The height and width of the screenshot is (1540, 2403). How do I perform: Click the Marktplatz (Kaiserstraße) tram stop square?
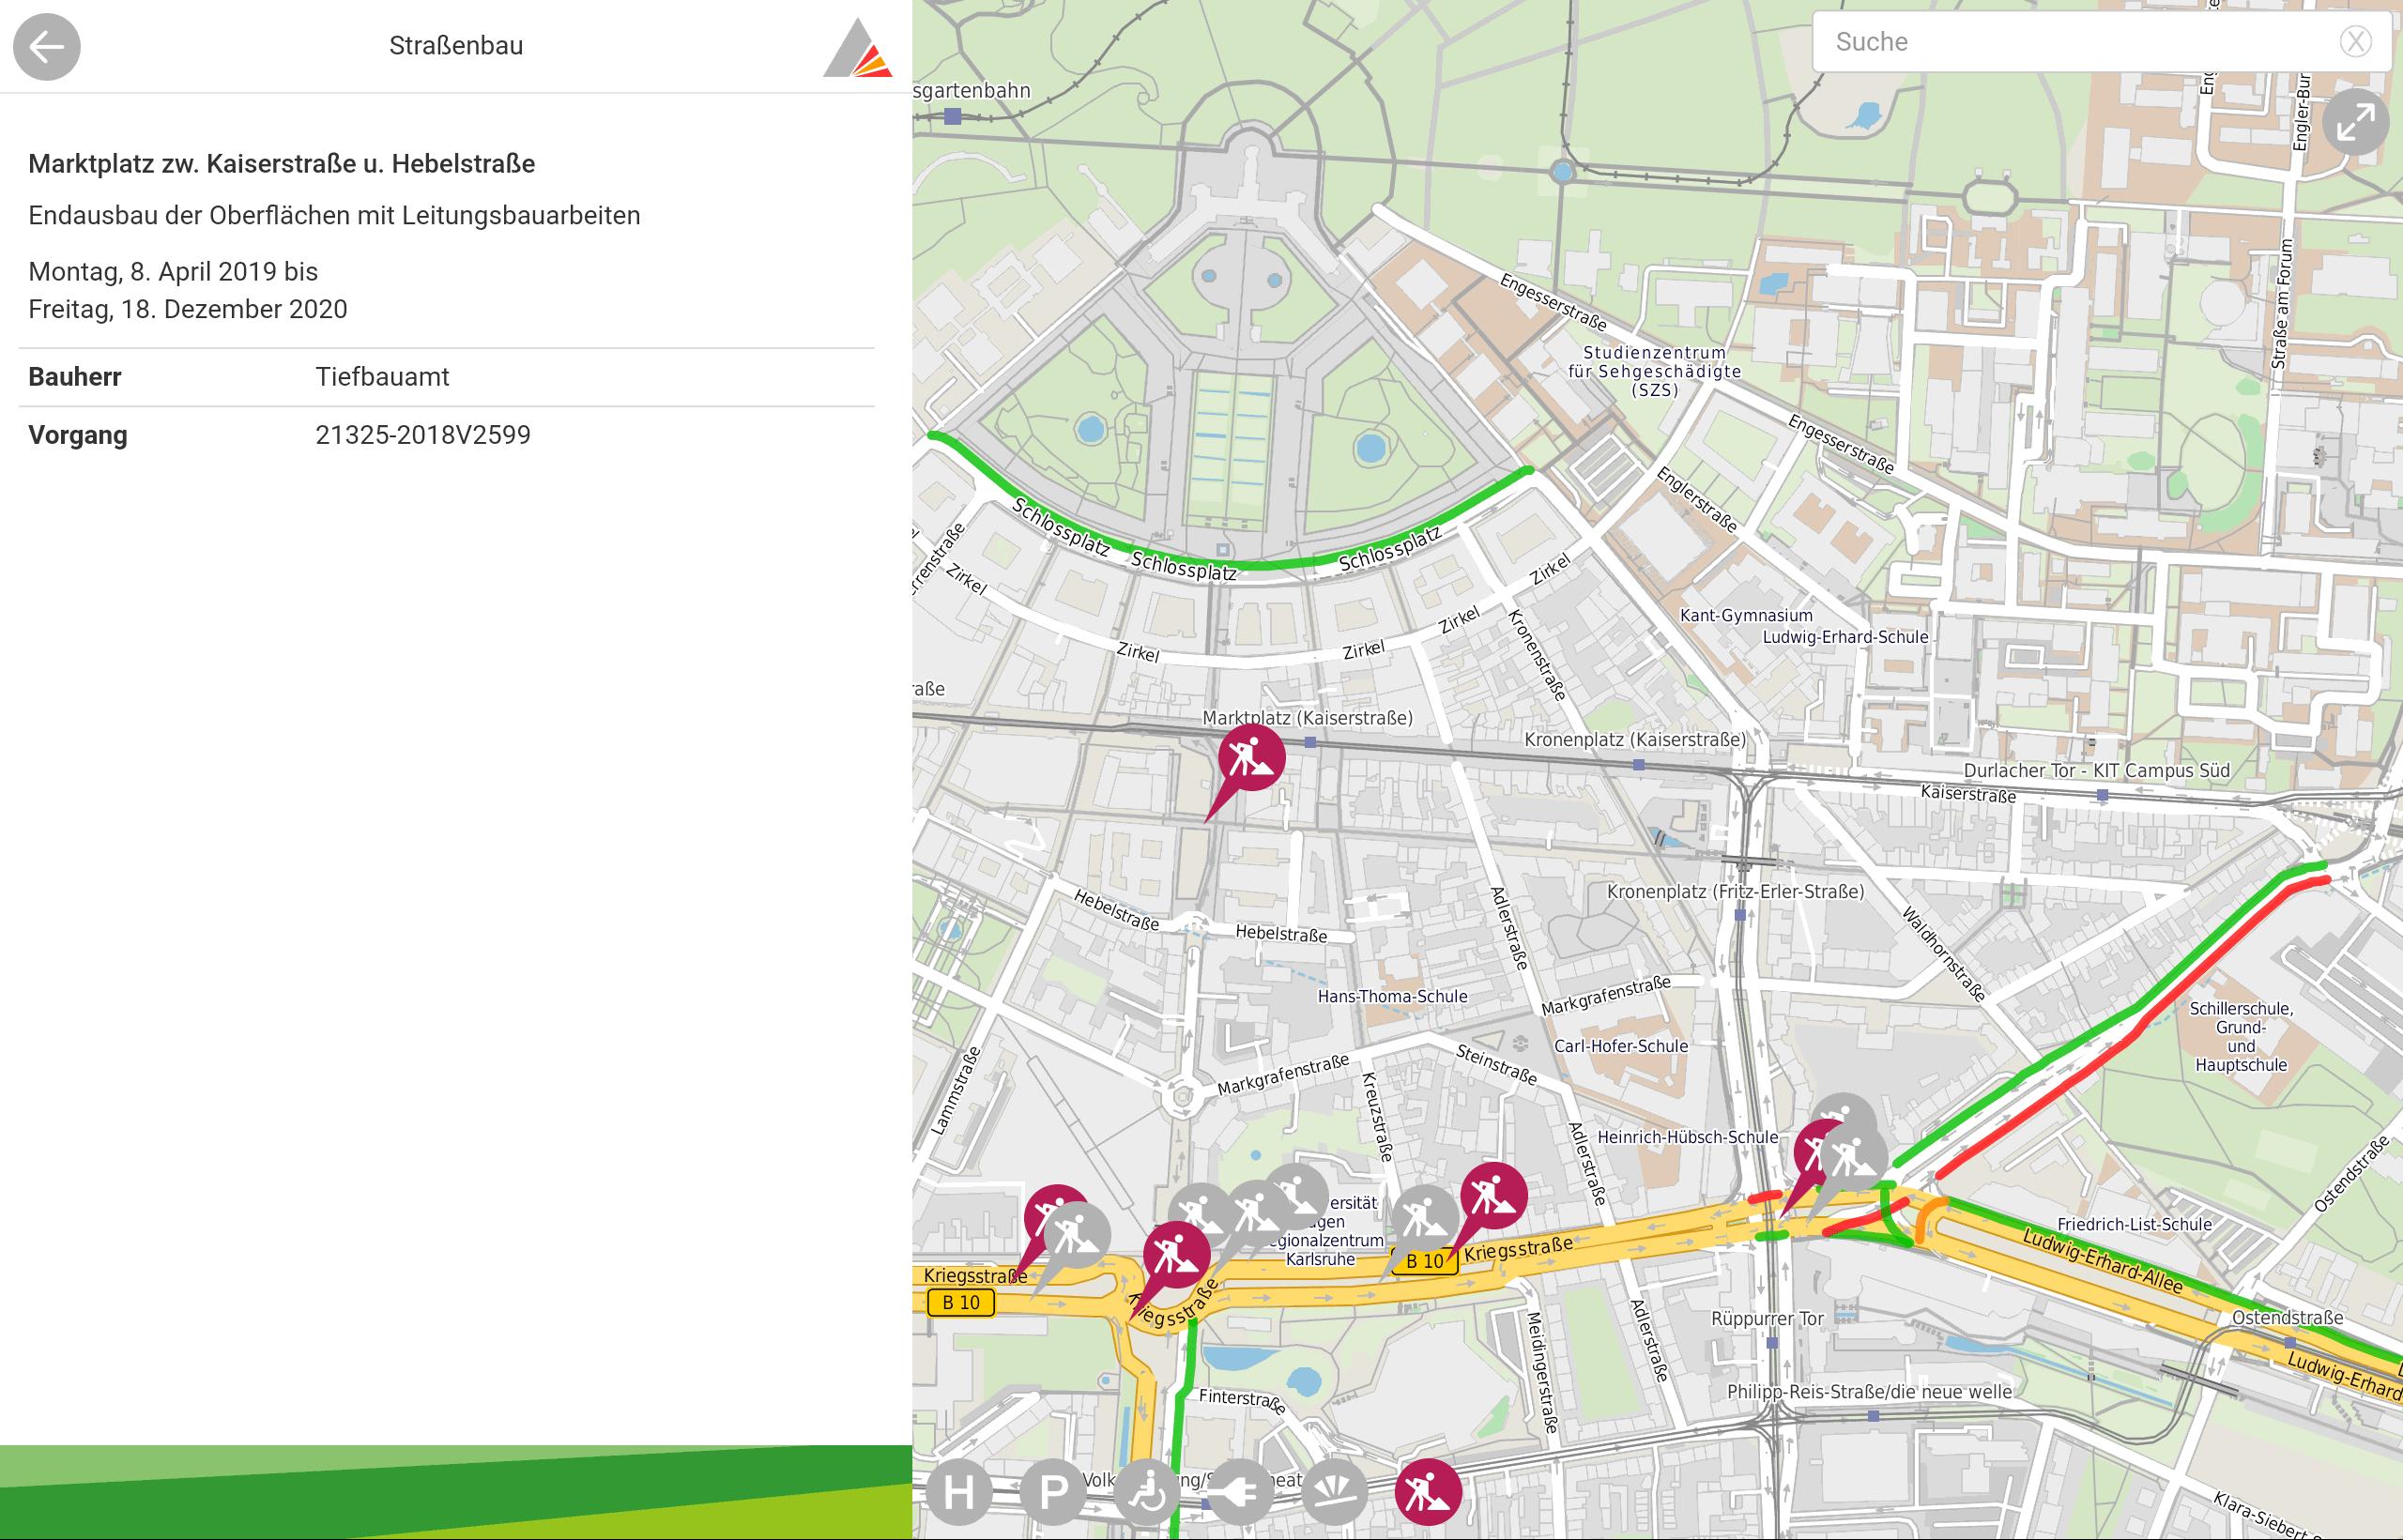(1310, 742)
